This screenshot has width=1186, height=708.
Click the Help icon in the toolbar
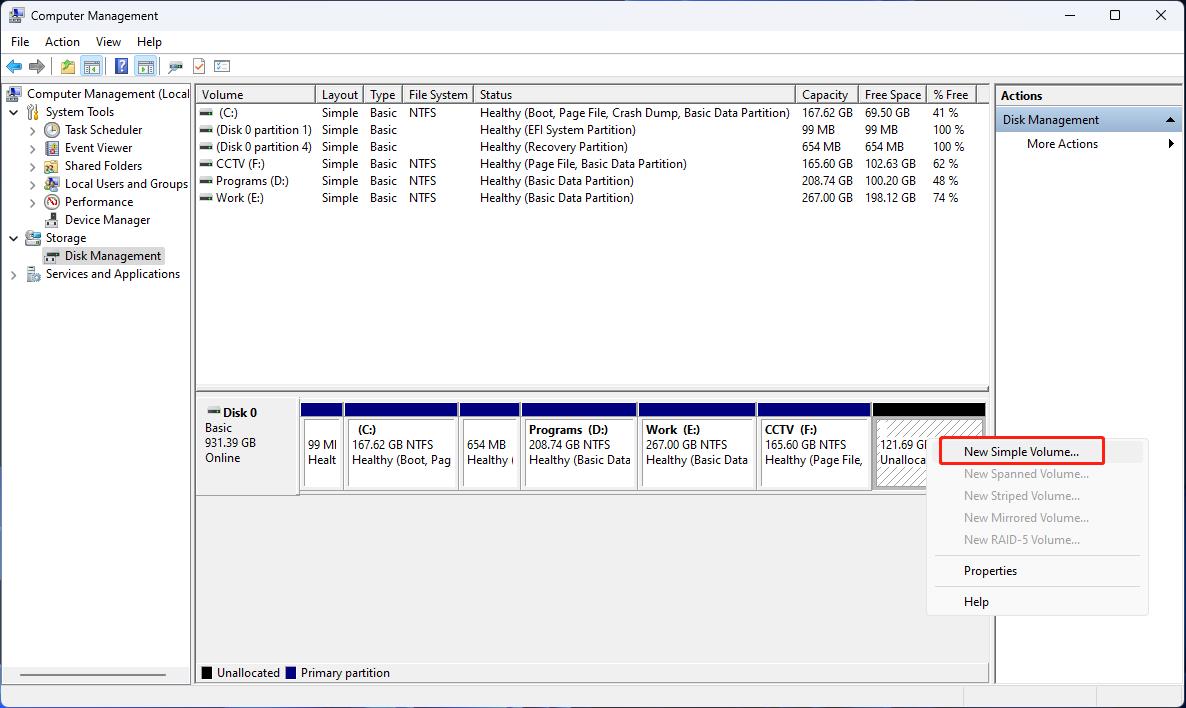point(119,66)
